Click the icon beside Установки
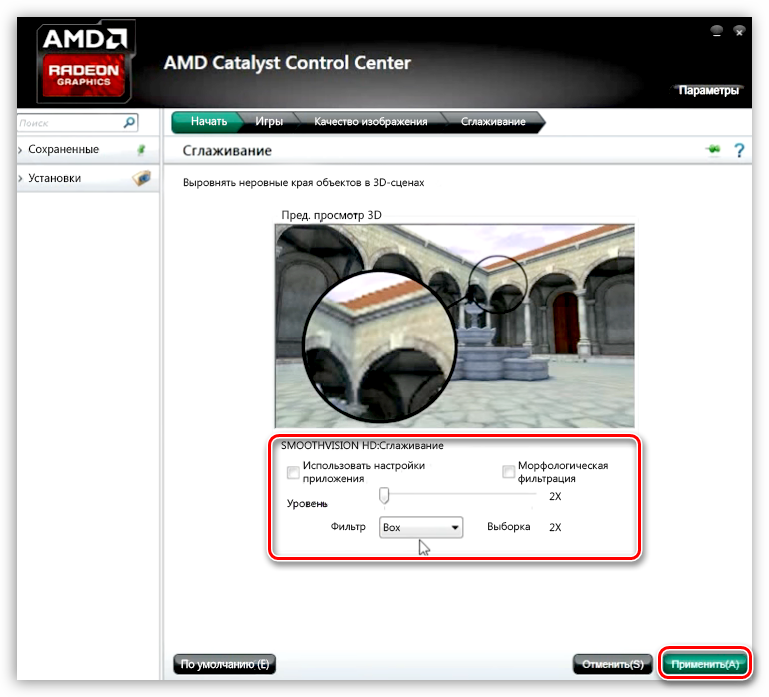The width and height of the screenshot is (769, 697). [x=142, y=178]
